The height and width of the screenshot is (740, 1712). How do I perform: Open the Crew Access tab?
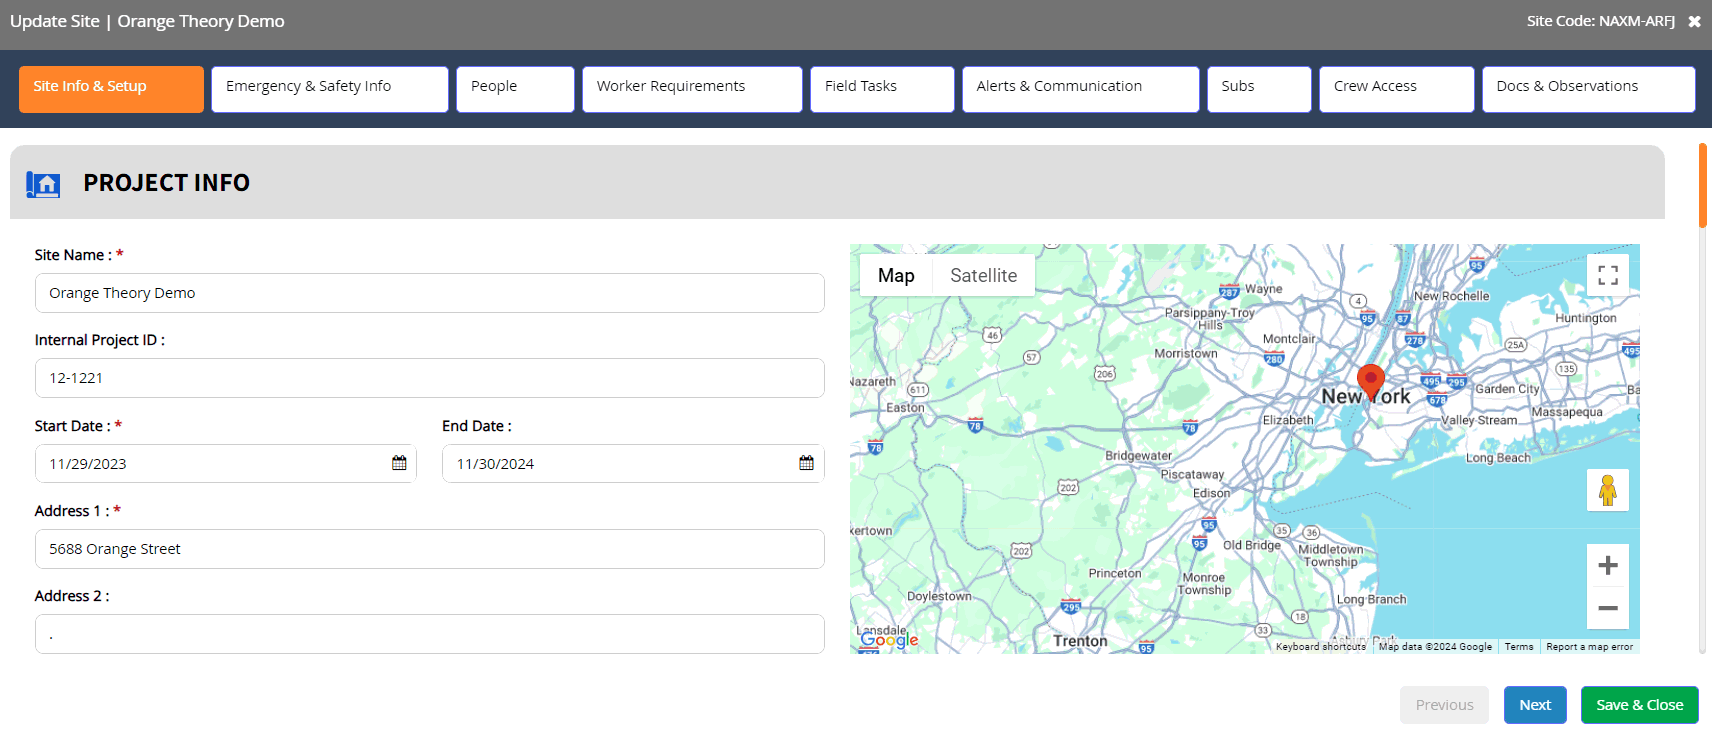coord(1397,89)
